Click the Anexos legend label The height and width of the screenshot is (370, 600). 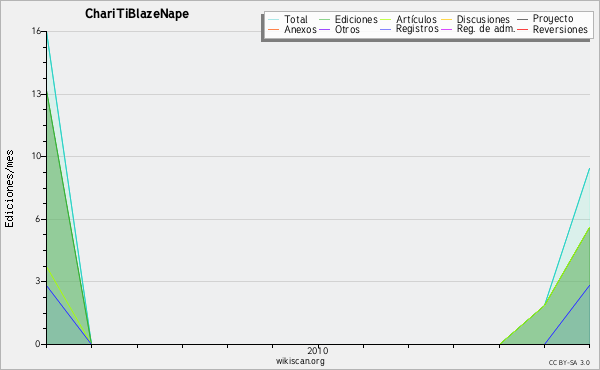[x=300, y=29]
